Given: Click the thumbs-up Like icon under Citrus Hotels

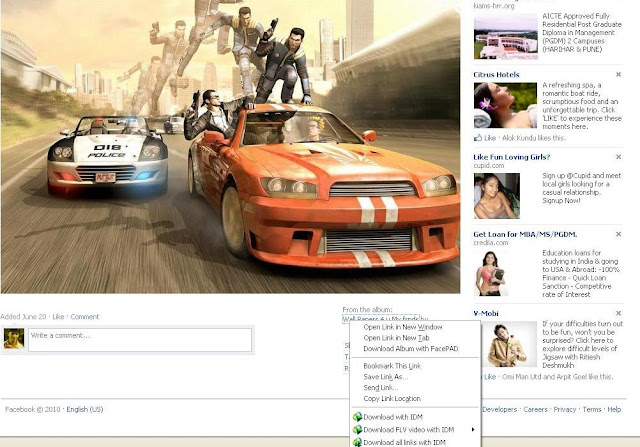Looking at the screenshot, I should (478, 138).
